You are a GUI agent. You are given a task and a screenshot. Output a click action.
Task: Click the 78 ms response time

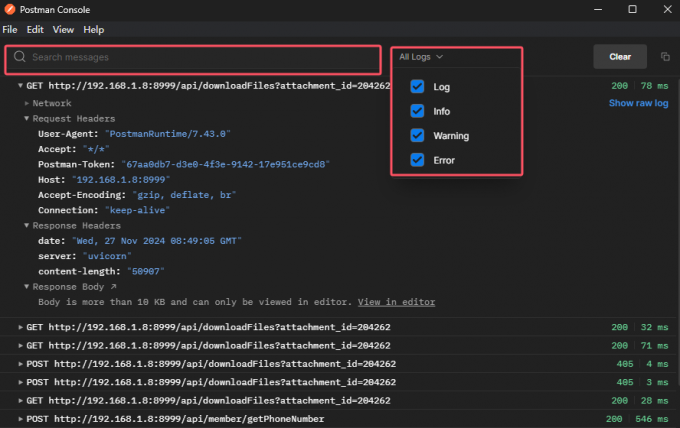coord(654,86)
